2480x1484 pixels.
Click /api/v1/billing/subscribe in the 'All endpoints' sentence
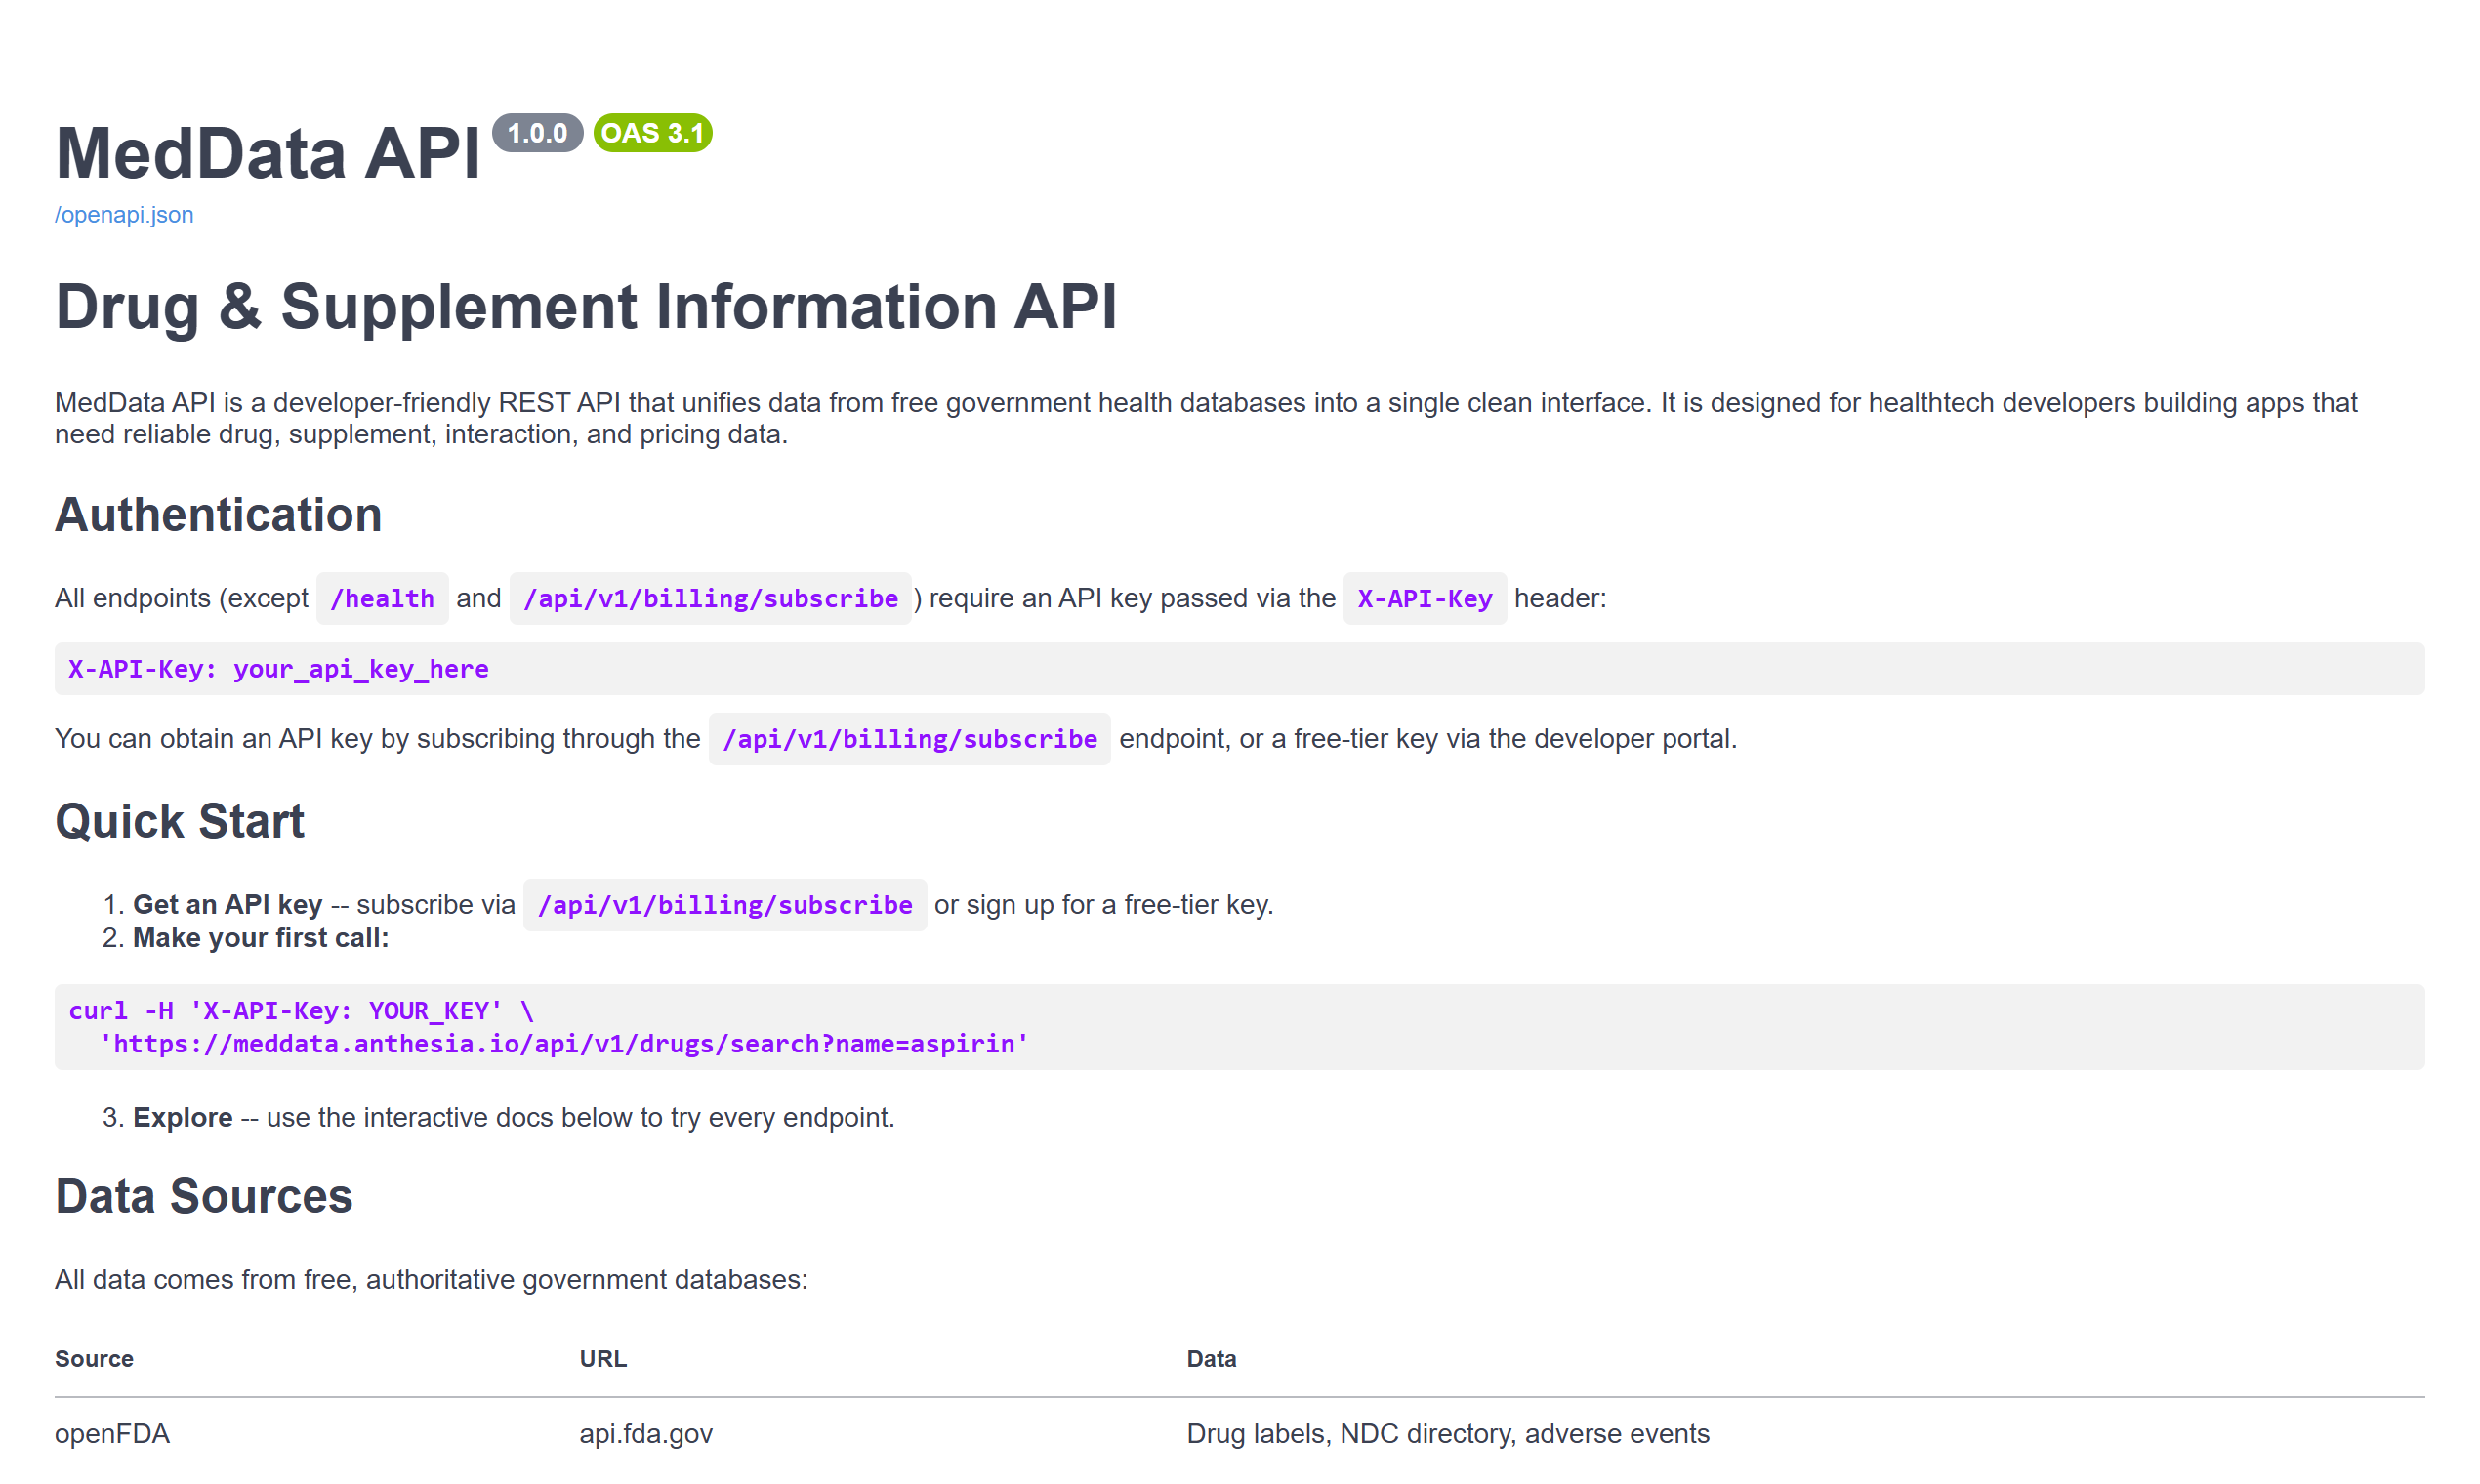click(x=710, y=598)
